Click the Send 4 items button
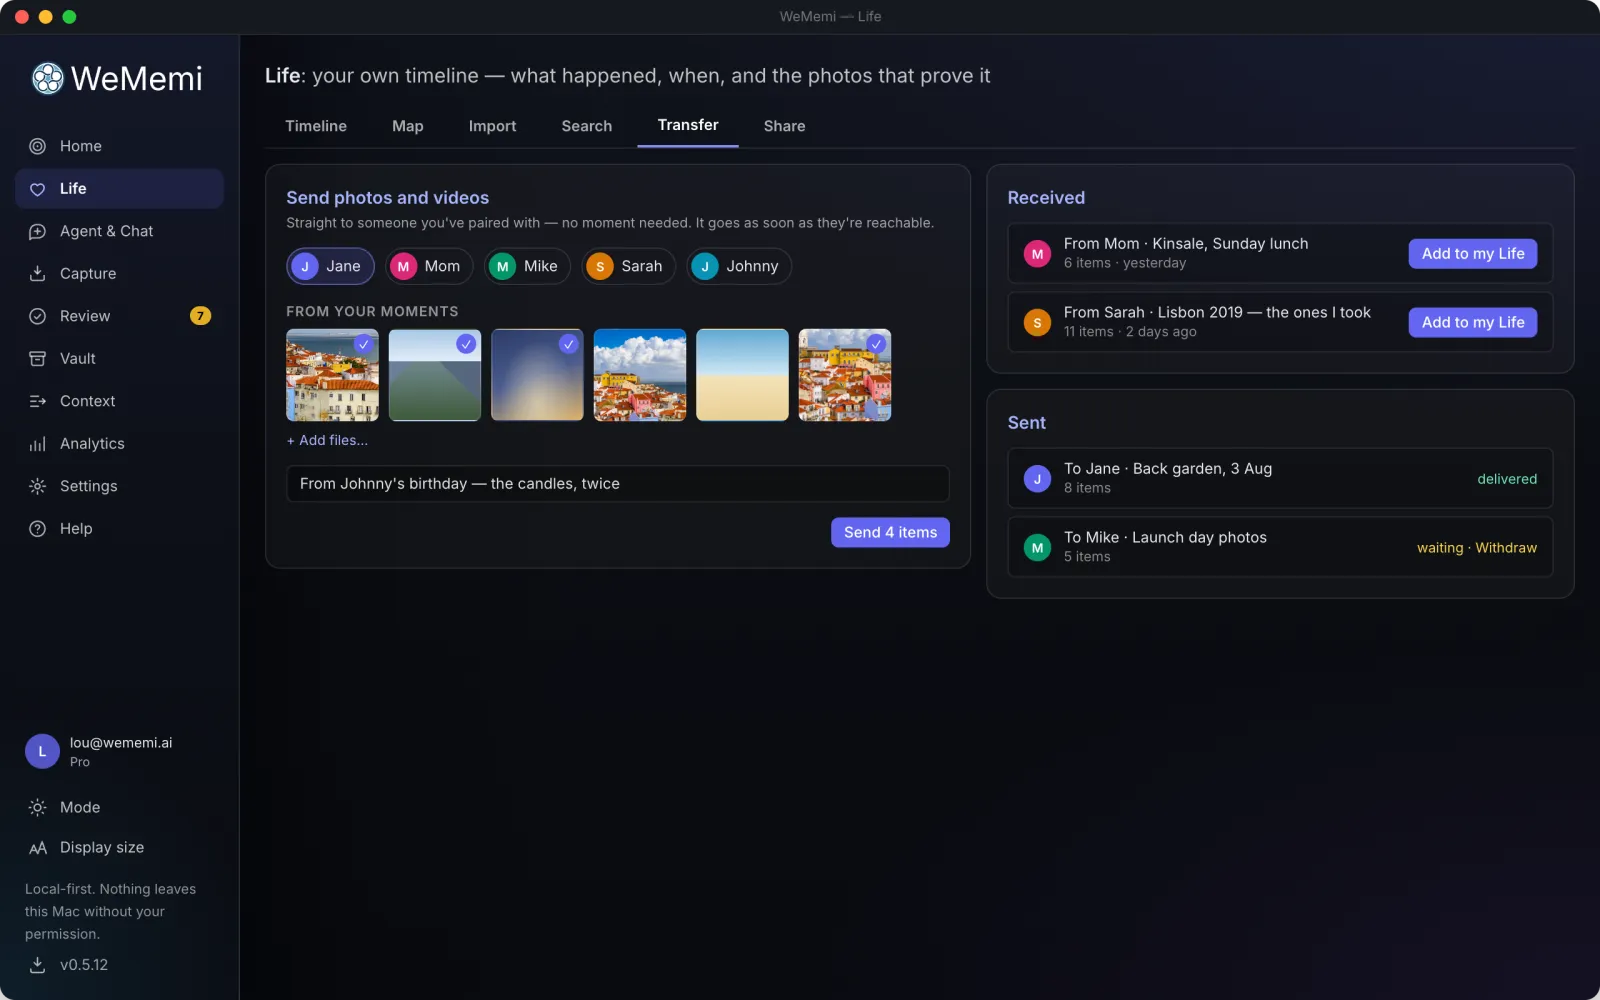The height and width of the screenshot is (1000, 1600). [x=890, y=532]
